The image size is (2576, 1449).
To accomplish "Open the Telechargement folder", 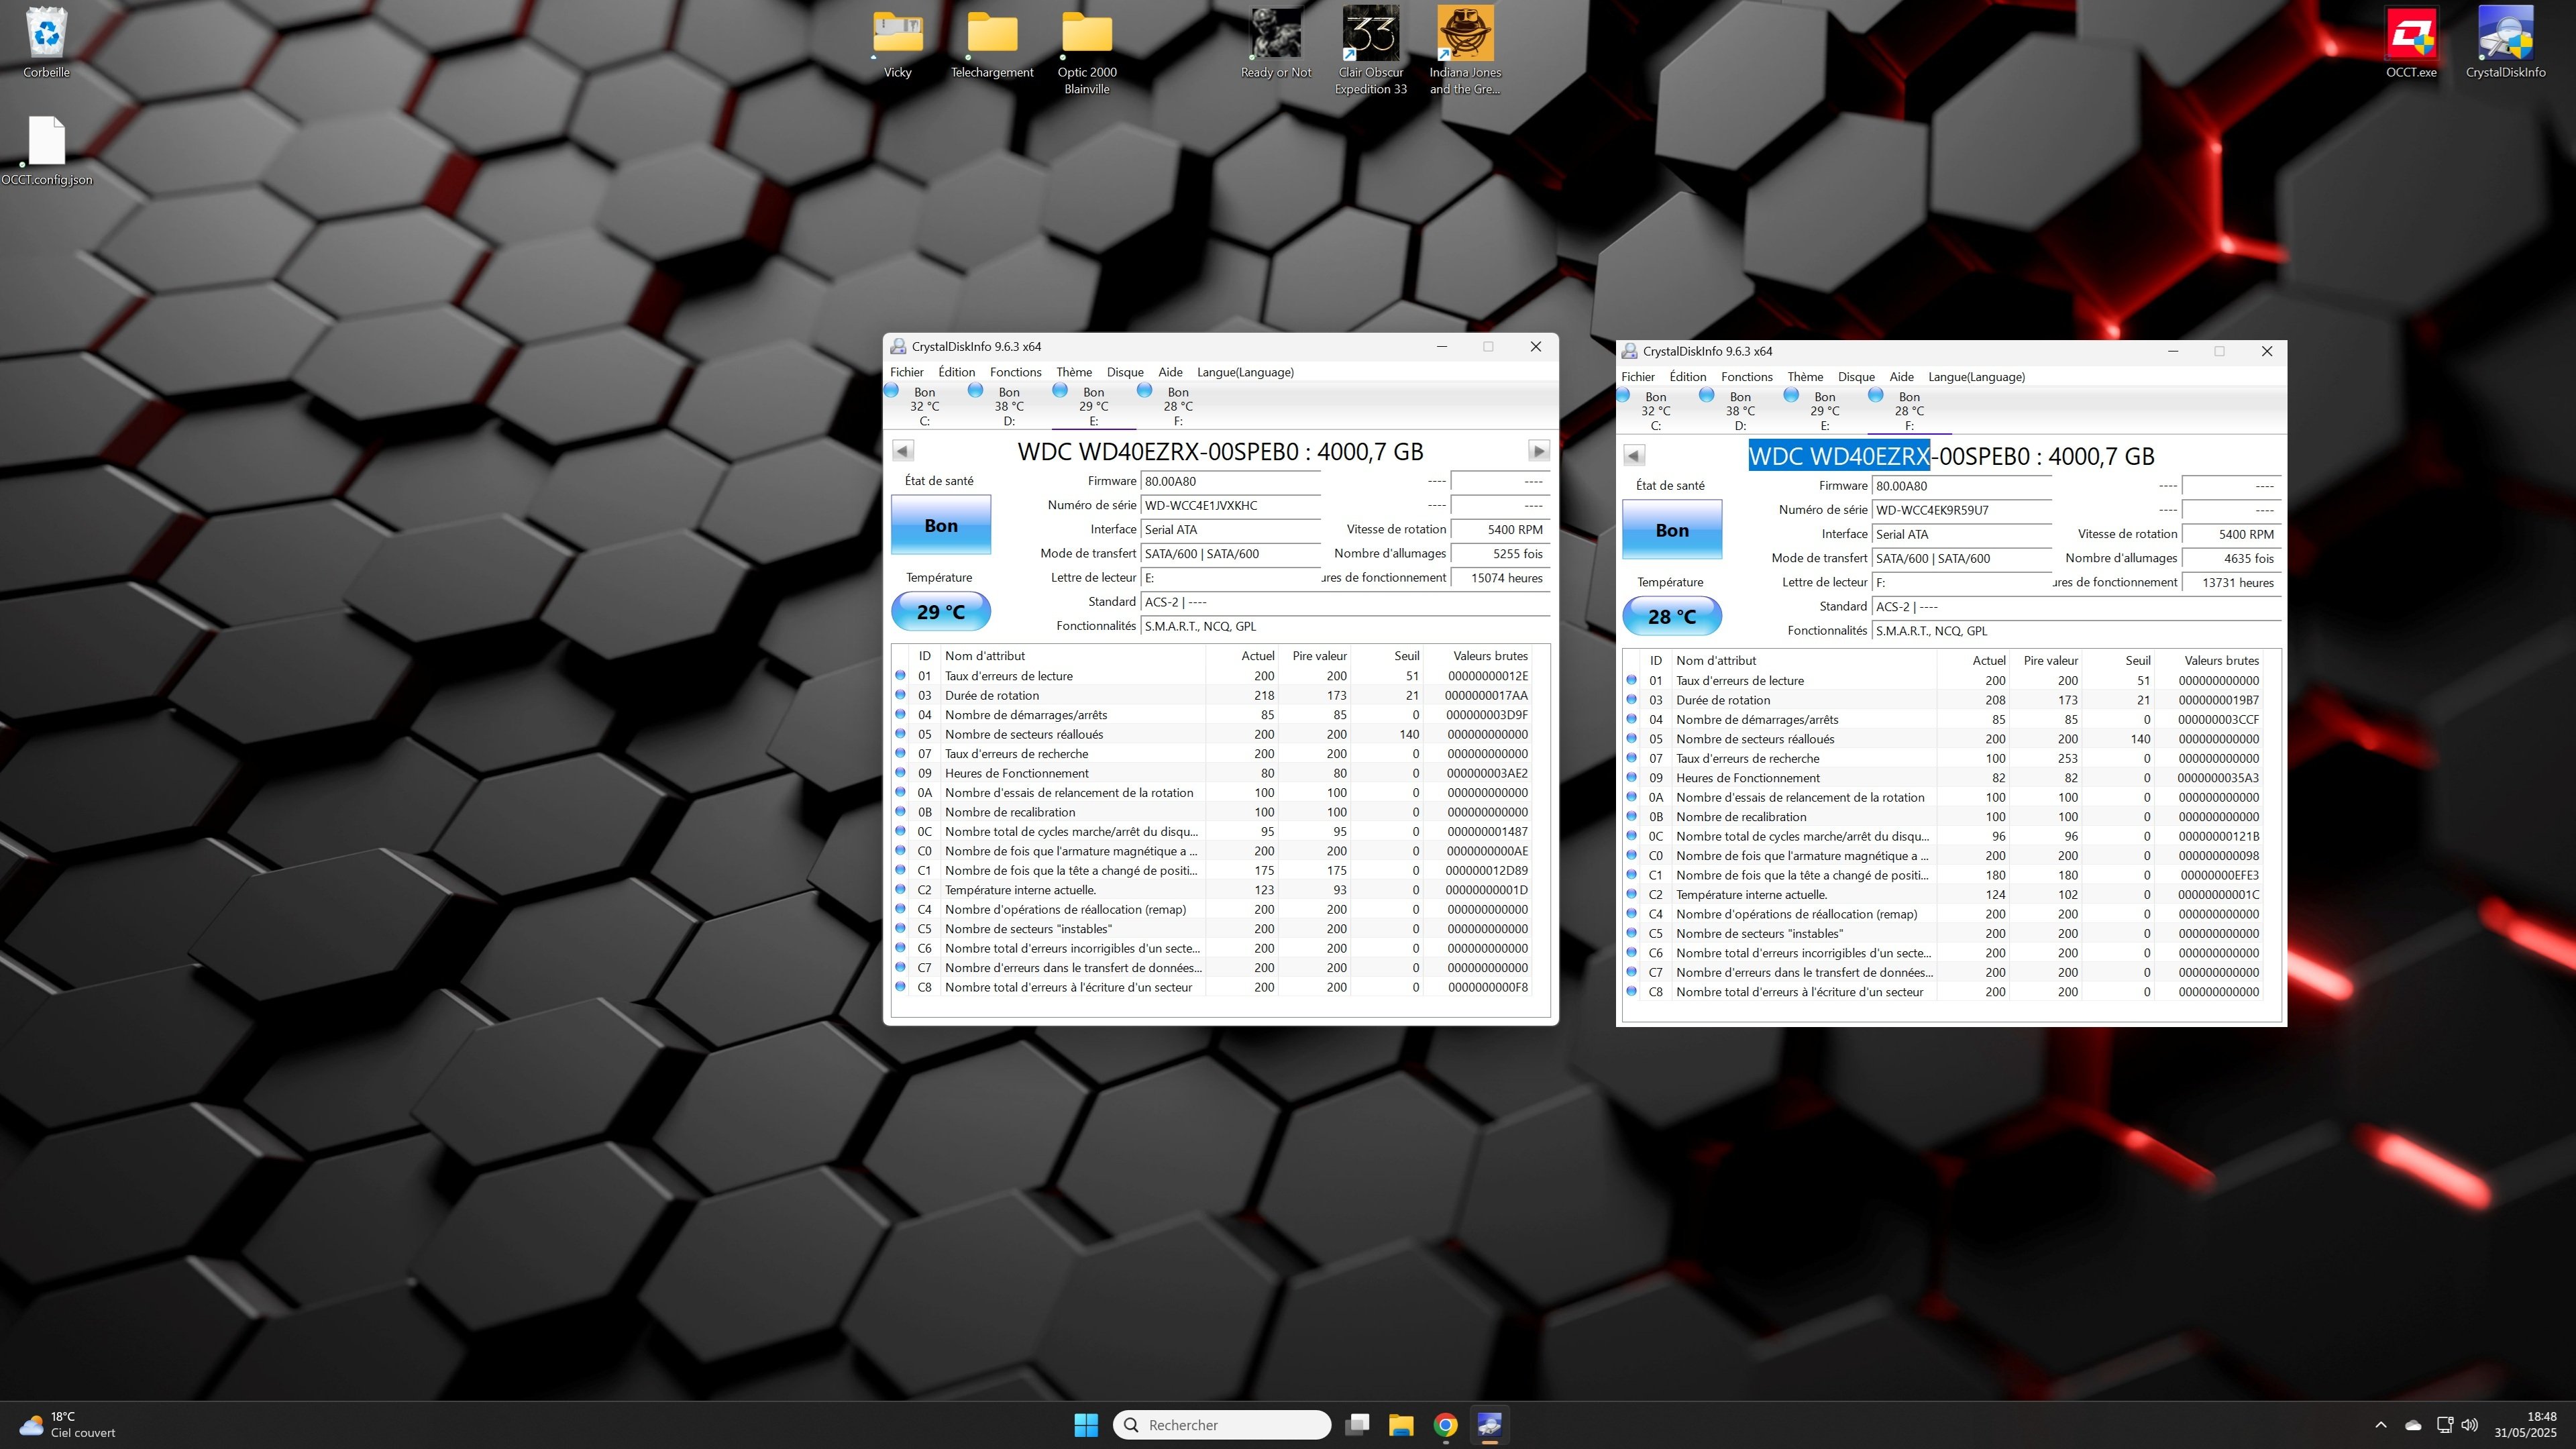I will coord(992,43).
